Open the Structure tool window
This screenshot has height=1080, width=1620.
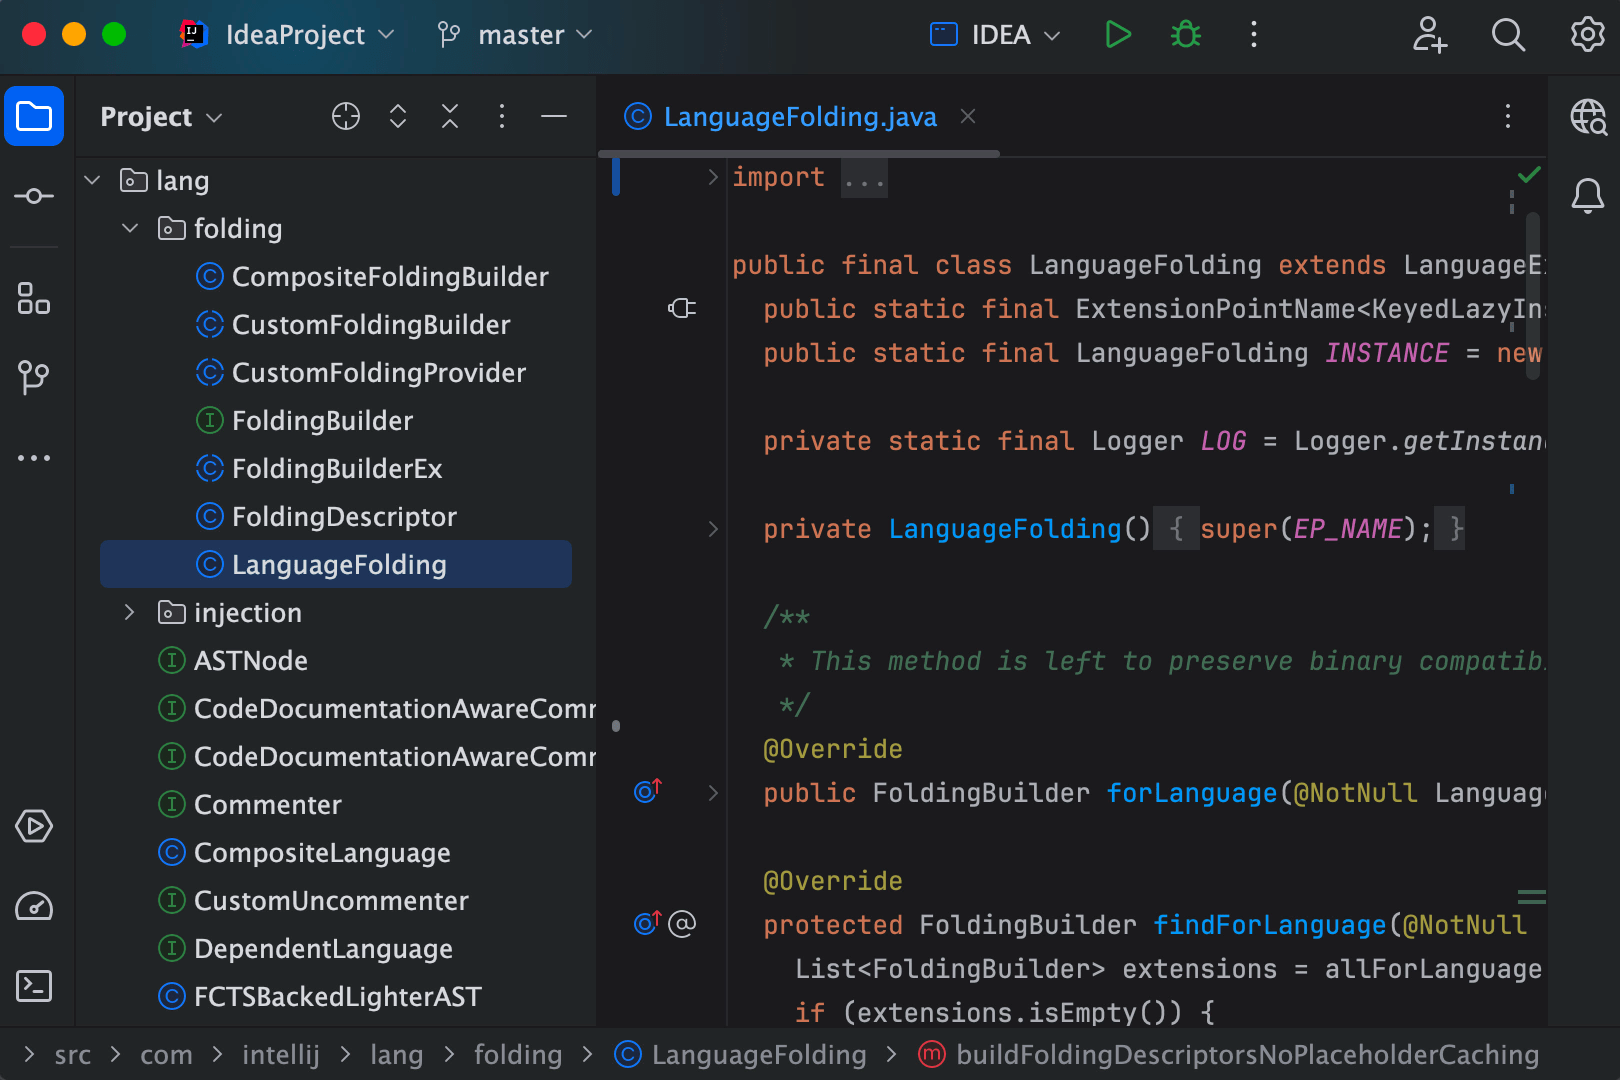pyautogui.click(x=34, y=298)
